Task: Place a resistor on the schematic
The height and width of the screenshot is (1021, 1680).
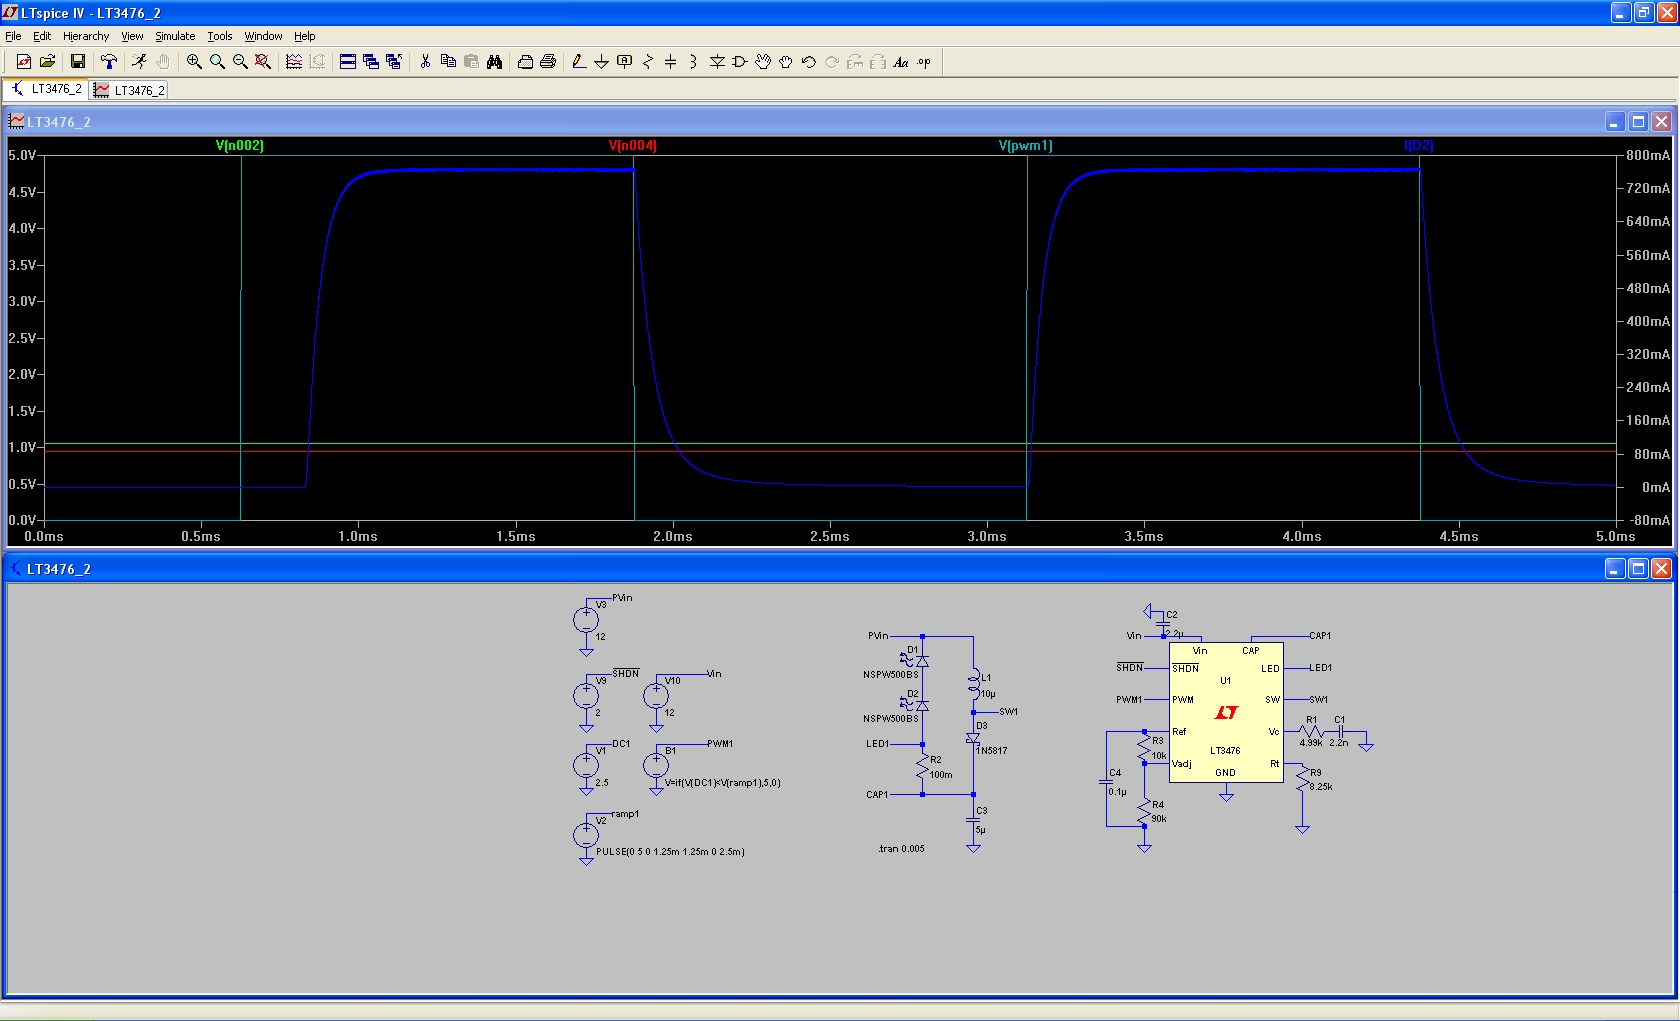Action: coord(647,61)
